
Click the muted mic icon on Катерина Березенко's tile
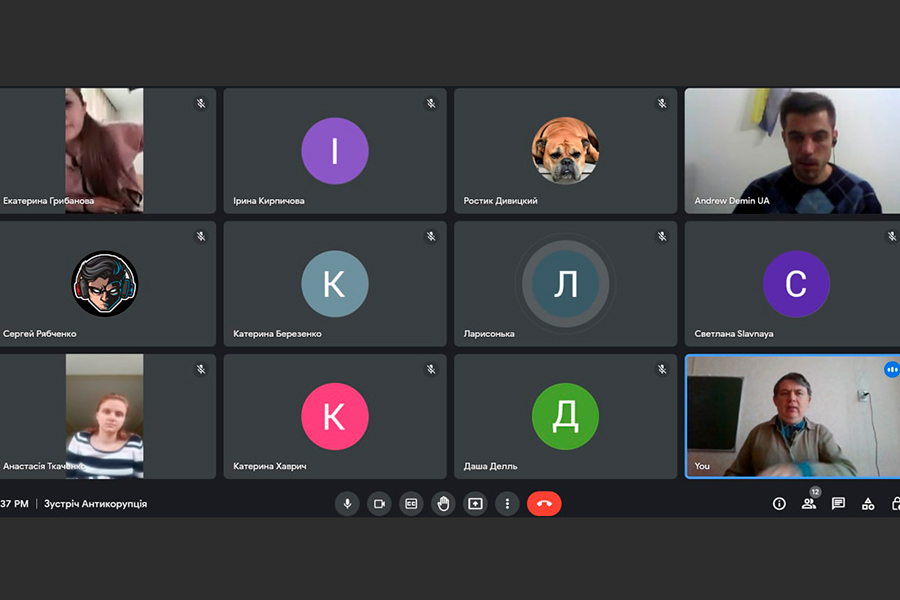click(x=431, y=236)
